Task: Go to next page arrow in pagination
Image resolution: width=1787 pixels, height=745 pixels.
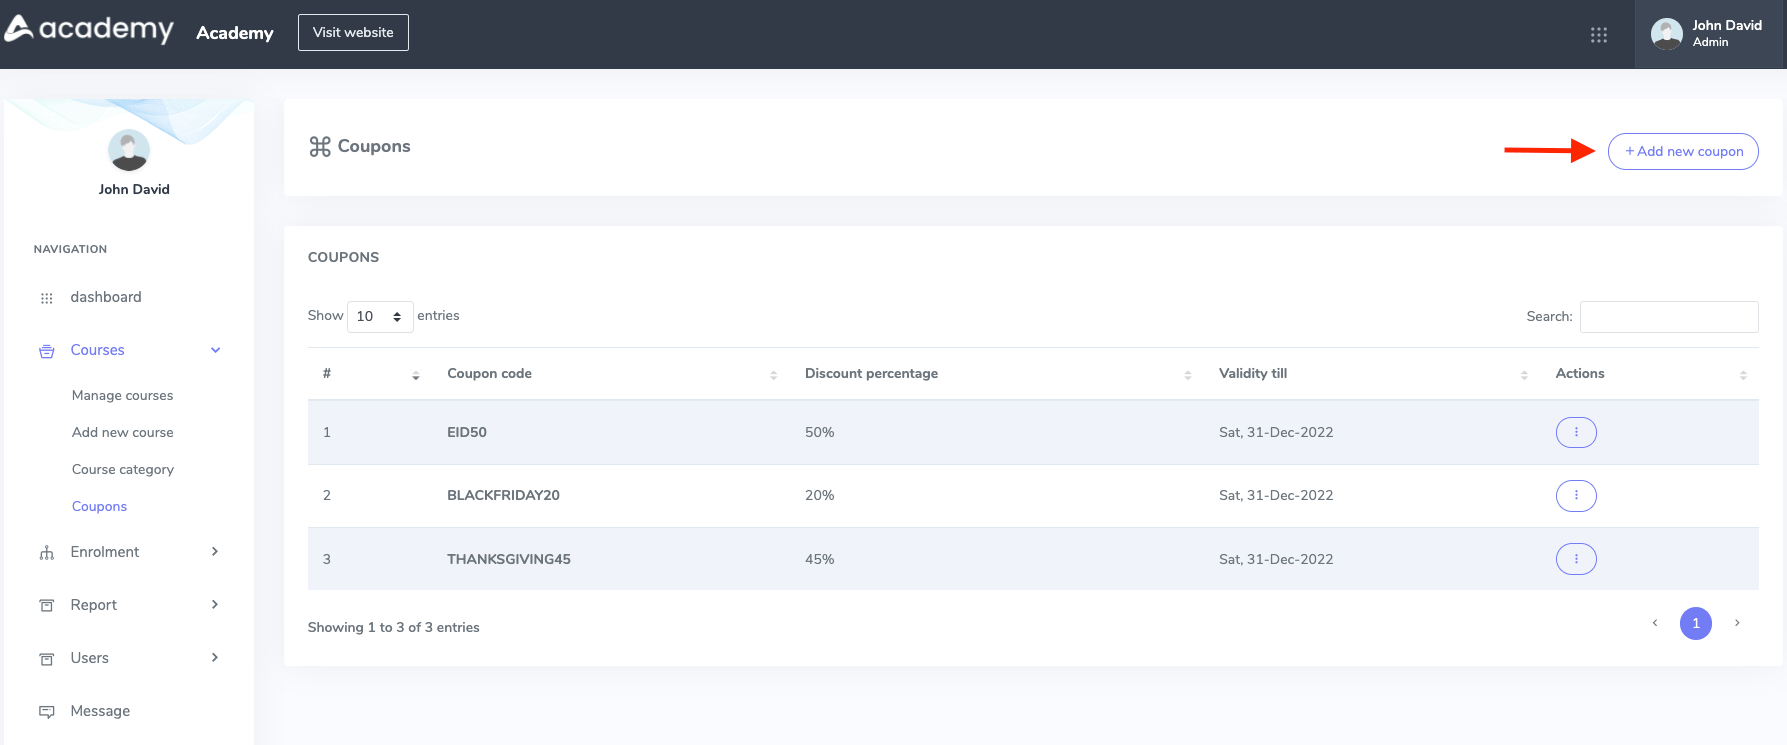Action: click(1737, 623)
